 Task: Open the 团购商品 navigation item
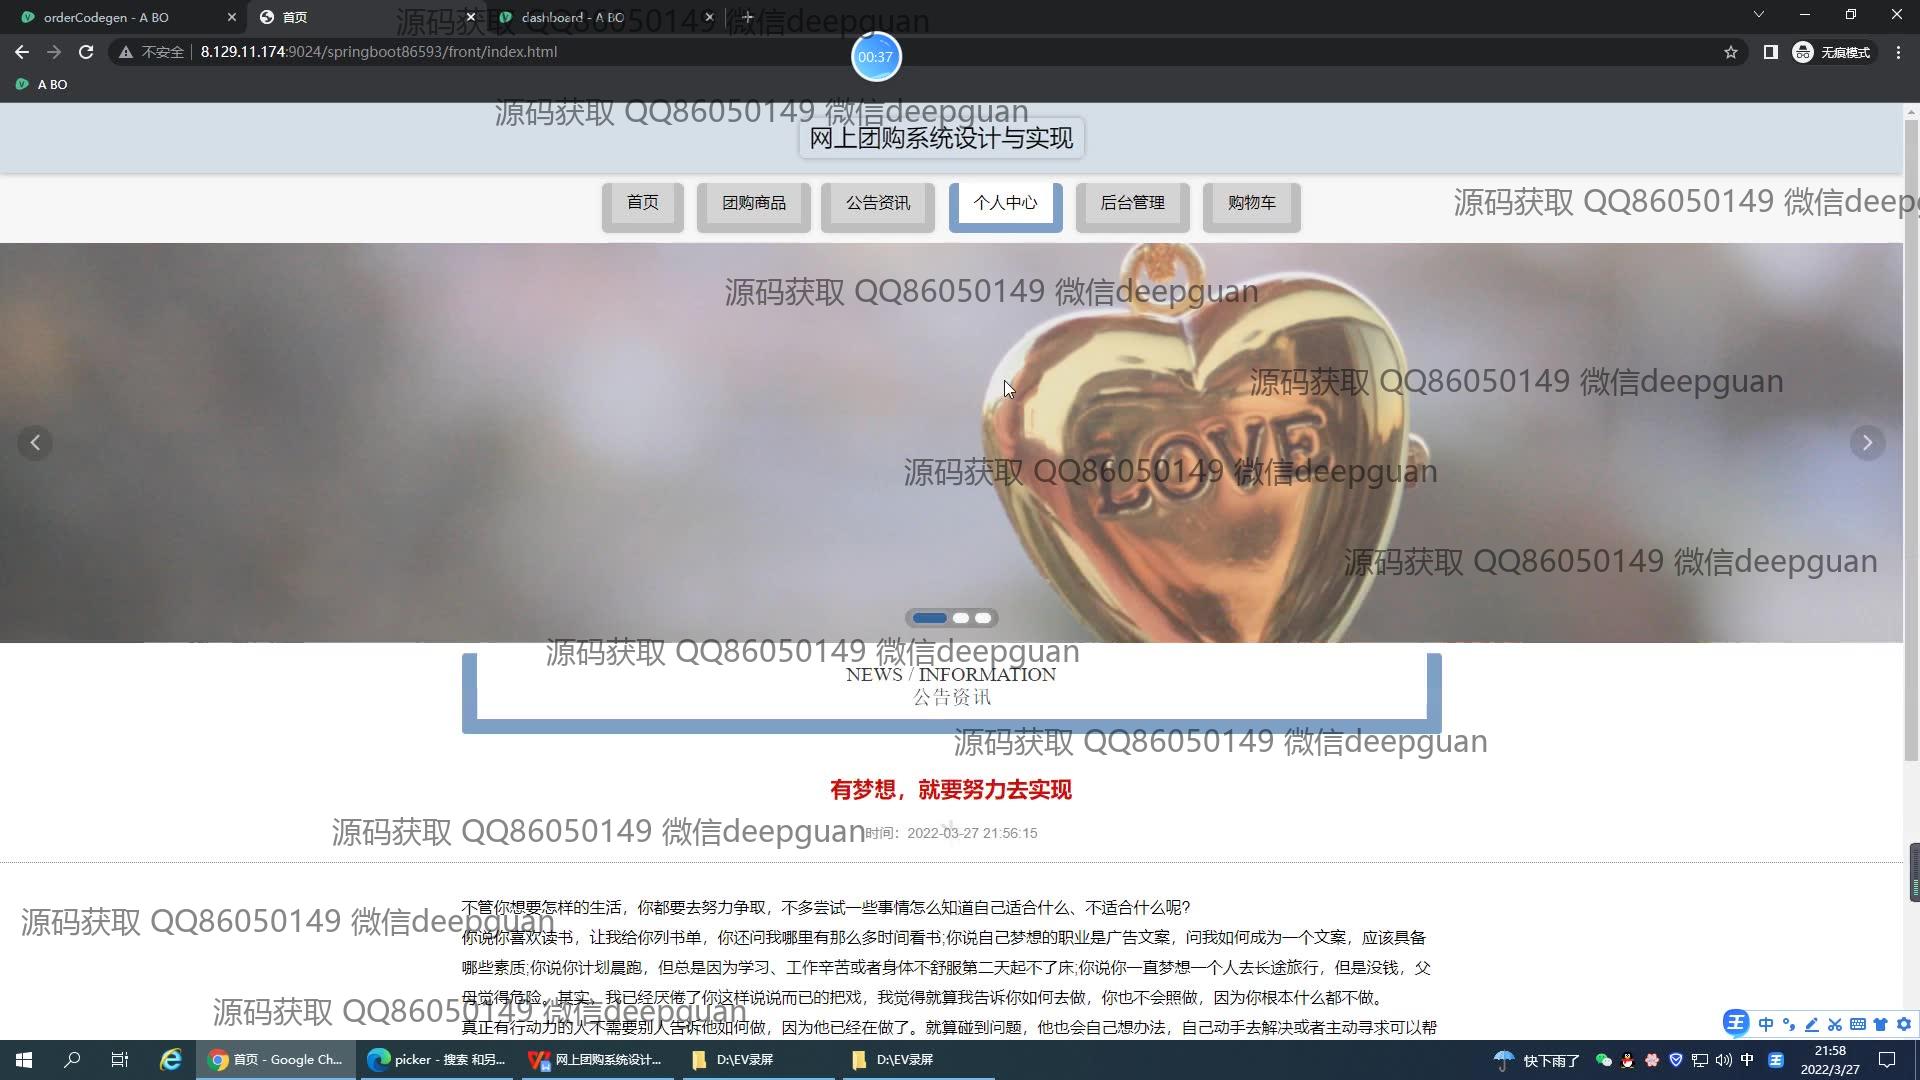(x=754, y=204)
